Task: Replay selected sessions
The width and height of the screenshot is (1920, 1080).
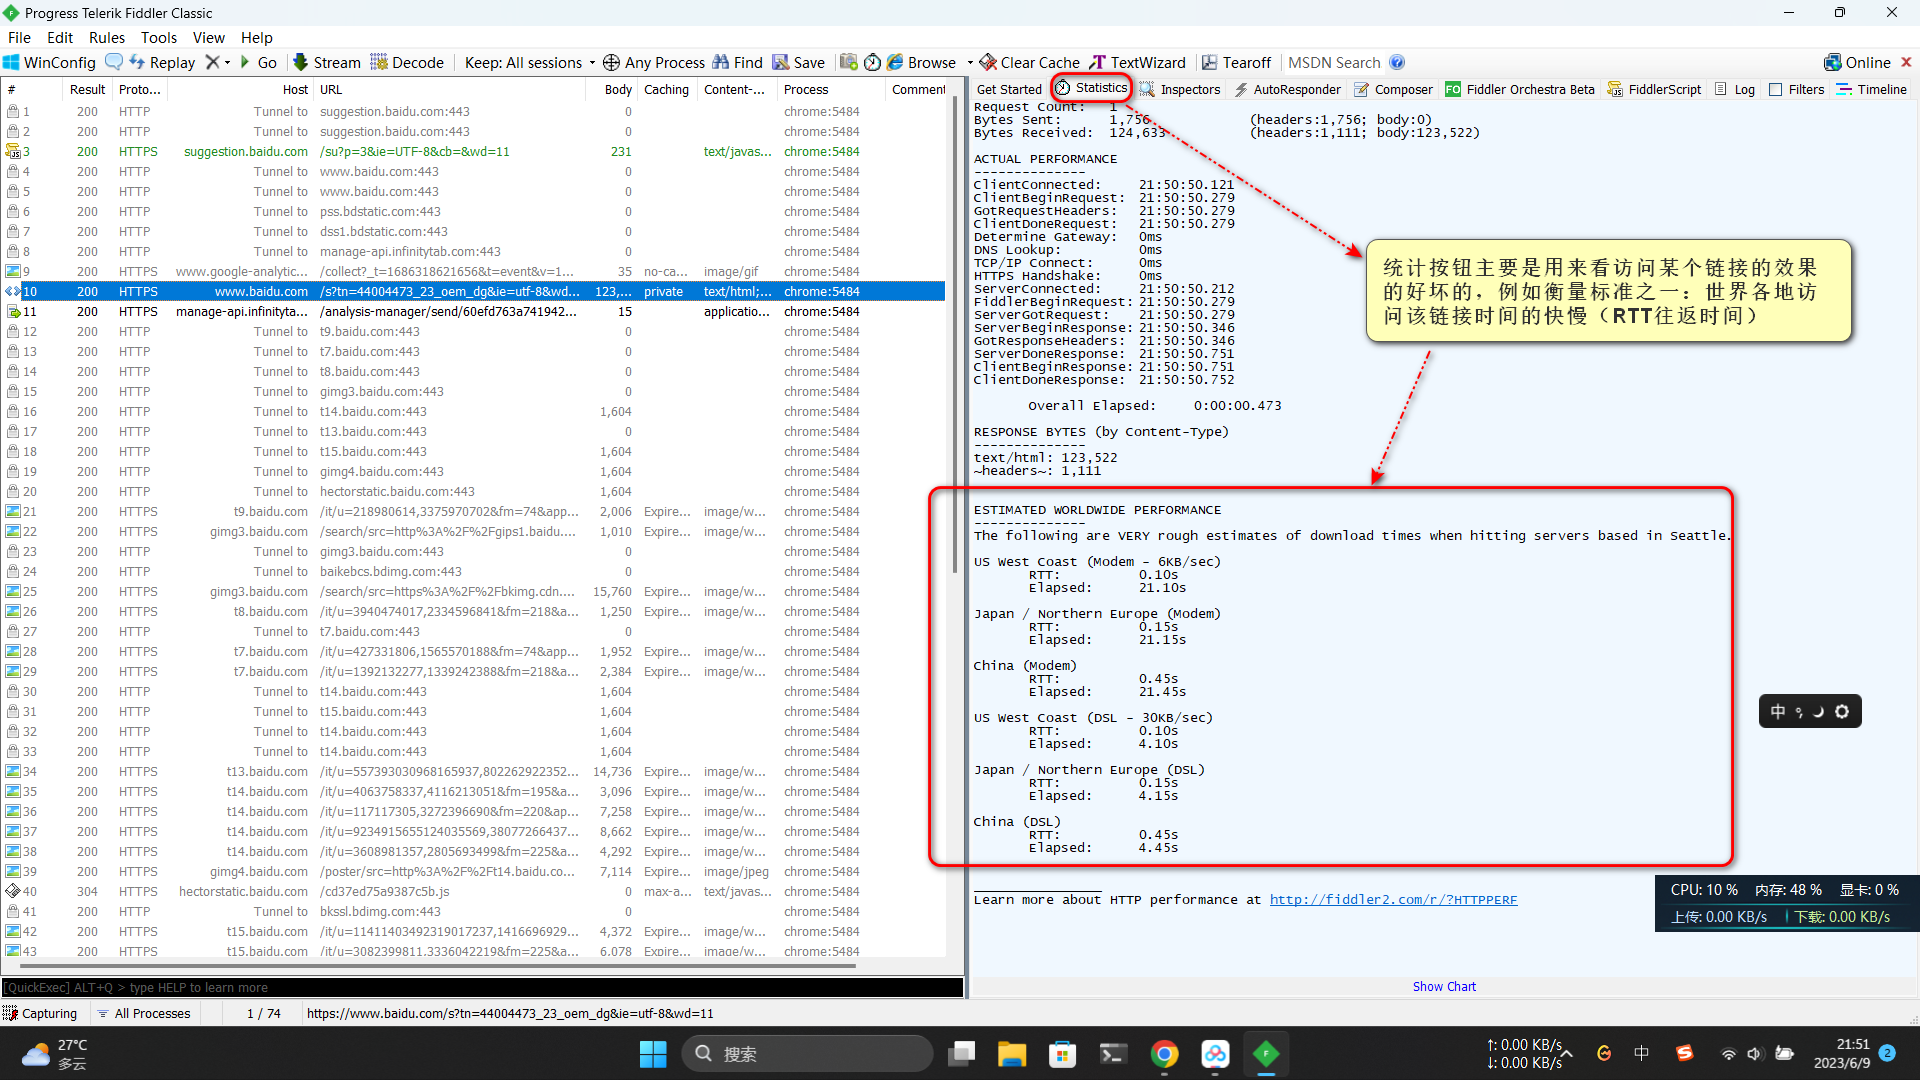Action: tap(162, 62)
